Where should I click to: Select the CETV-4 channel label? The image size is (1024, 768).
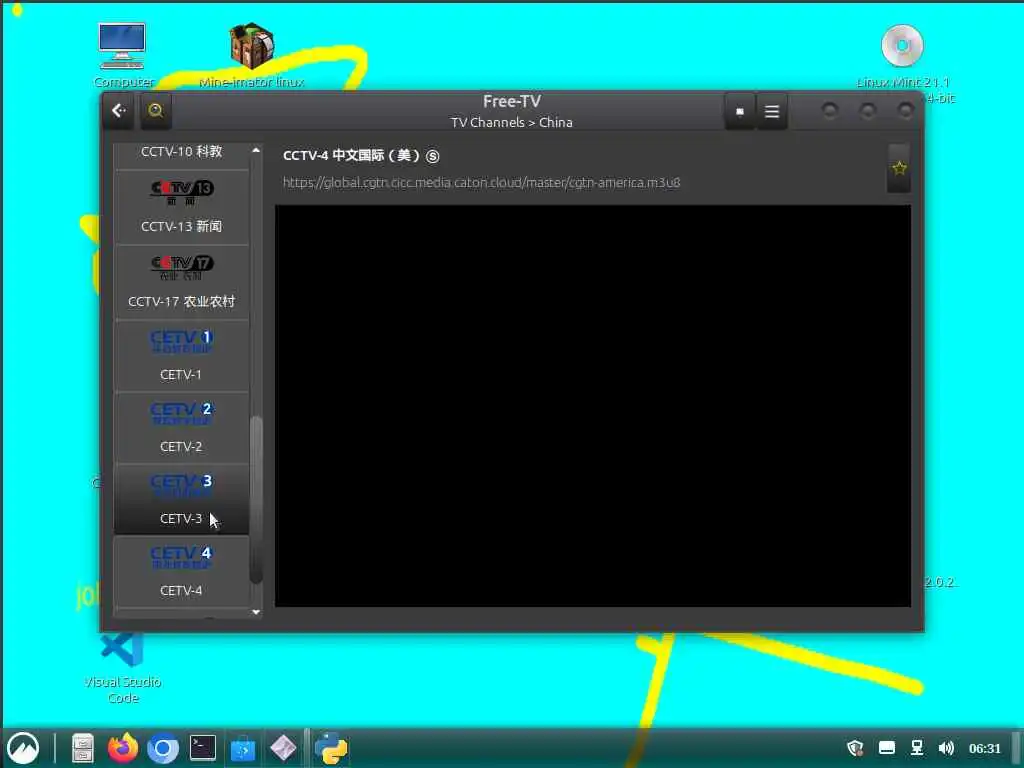click(x=181, y=590)
